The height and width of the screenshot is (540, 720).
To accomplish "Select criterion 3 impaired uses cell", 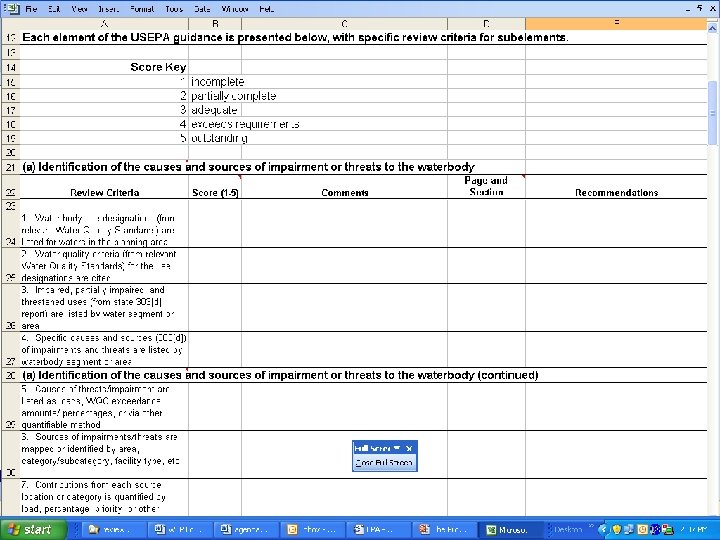I will coord(104,308).
